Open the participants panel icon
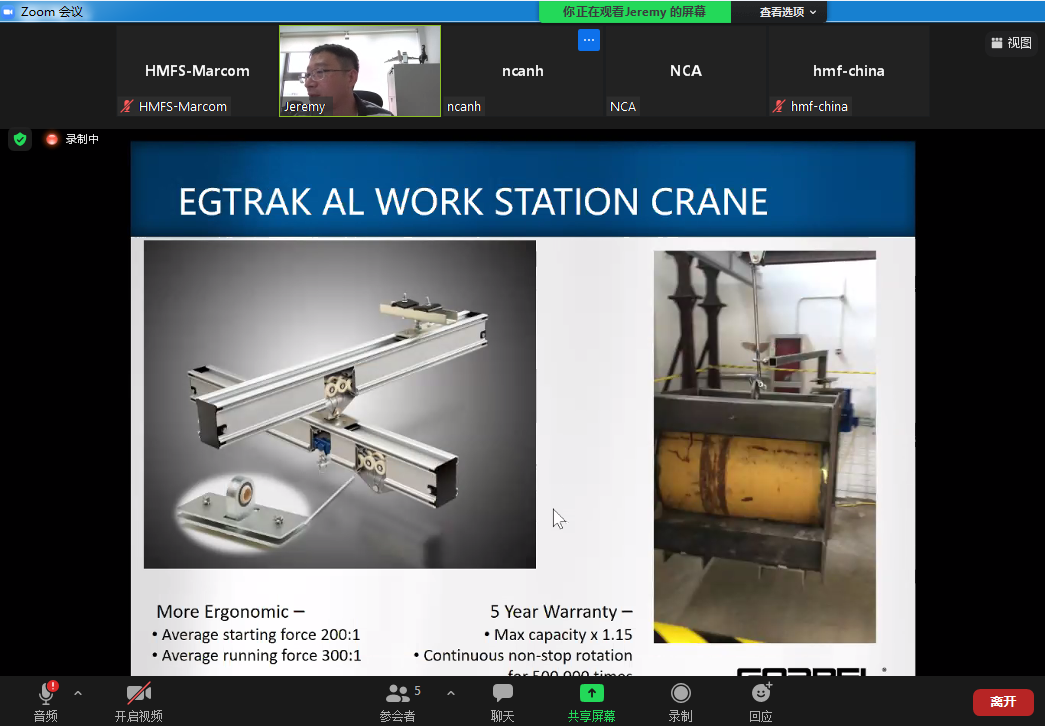 (397, 693)
